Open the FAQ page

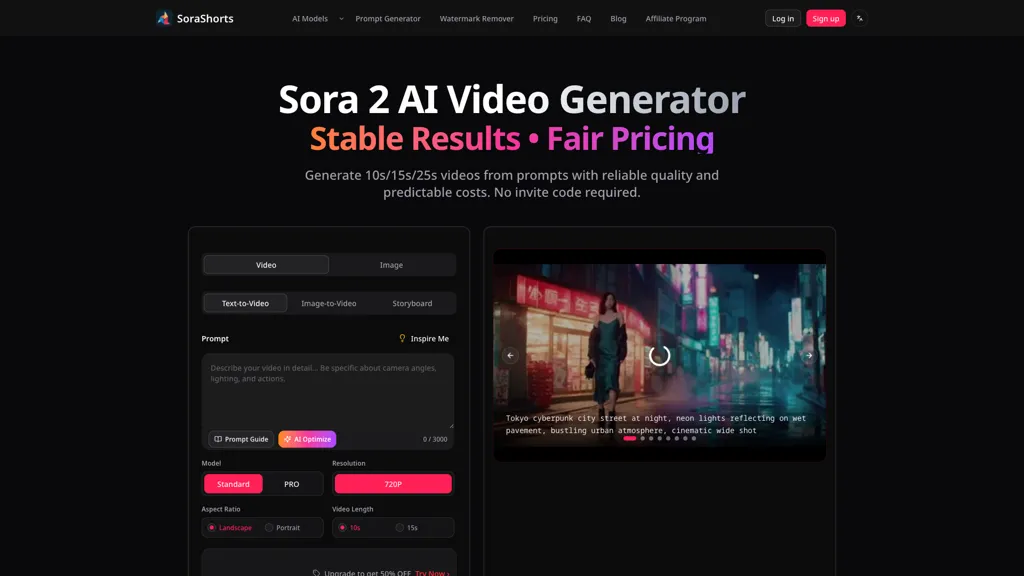point(584,18)
